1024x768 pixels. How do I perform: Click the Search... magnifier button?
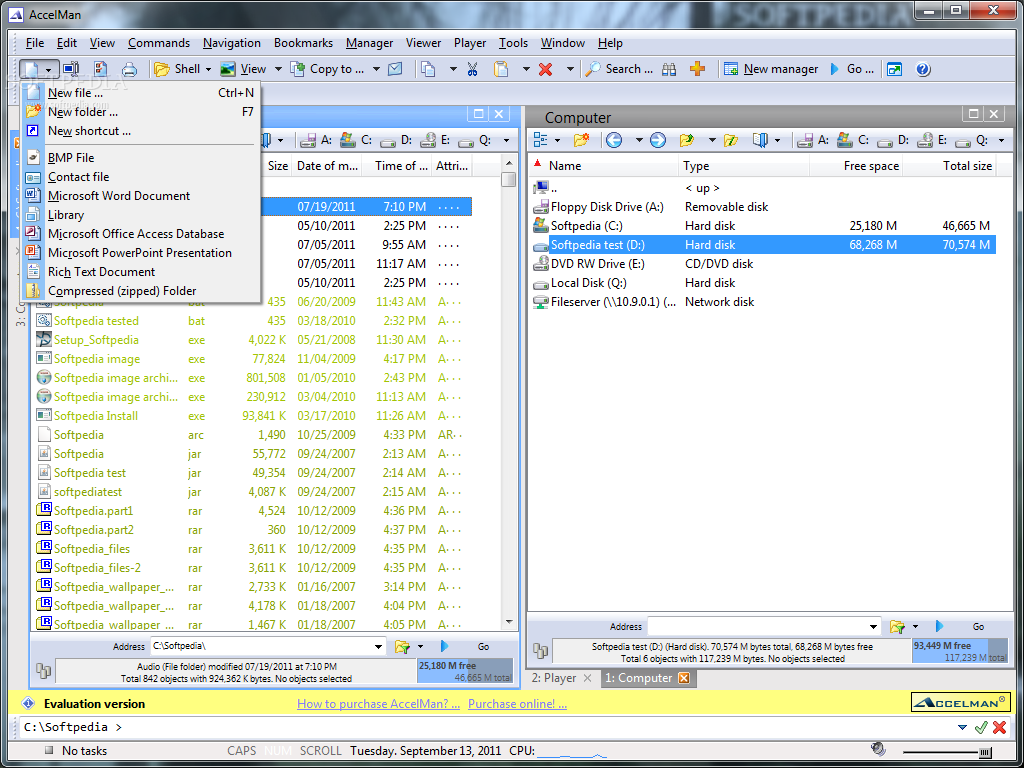pyautogui.click(x=618, y=69)
